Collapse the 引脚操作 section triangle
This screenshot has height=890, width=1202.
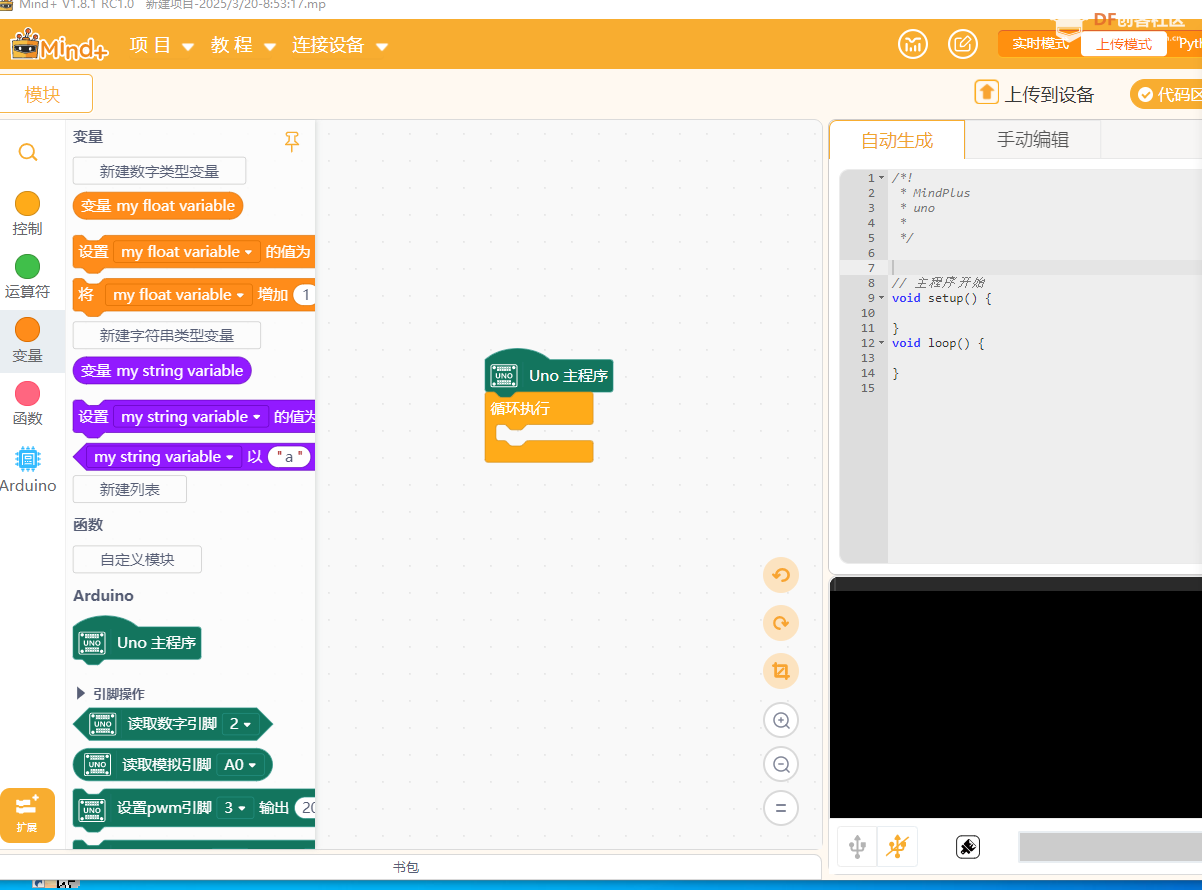pos(81,693)
